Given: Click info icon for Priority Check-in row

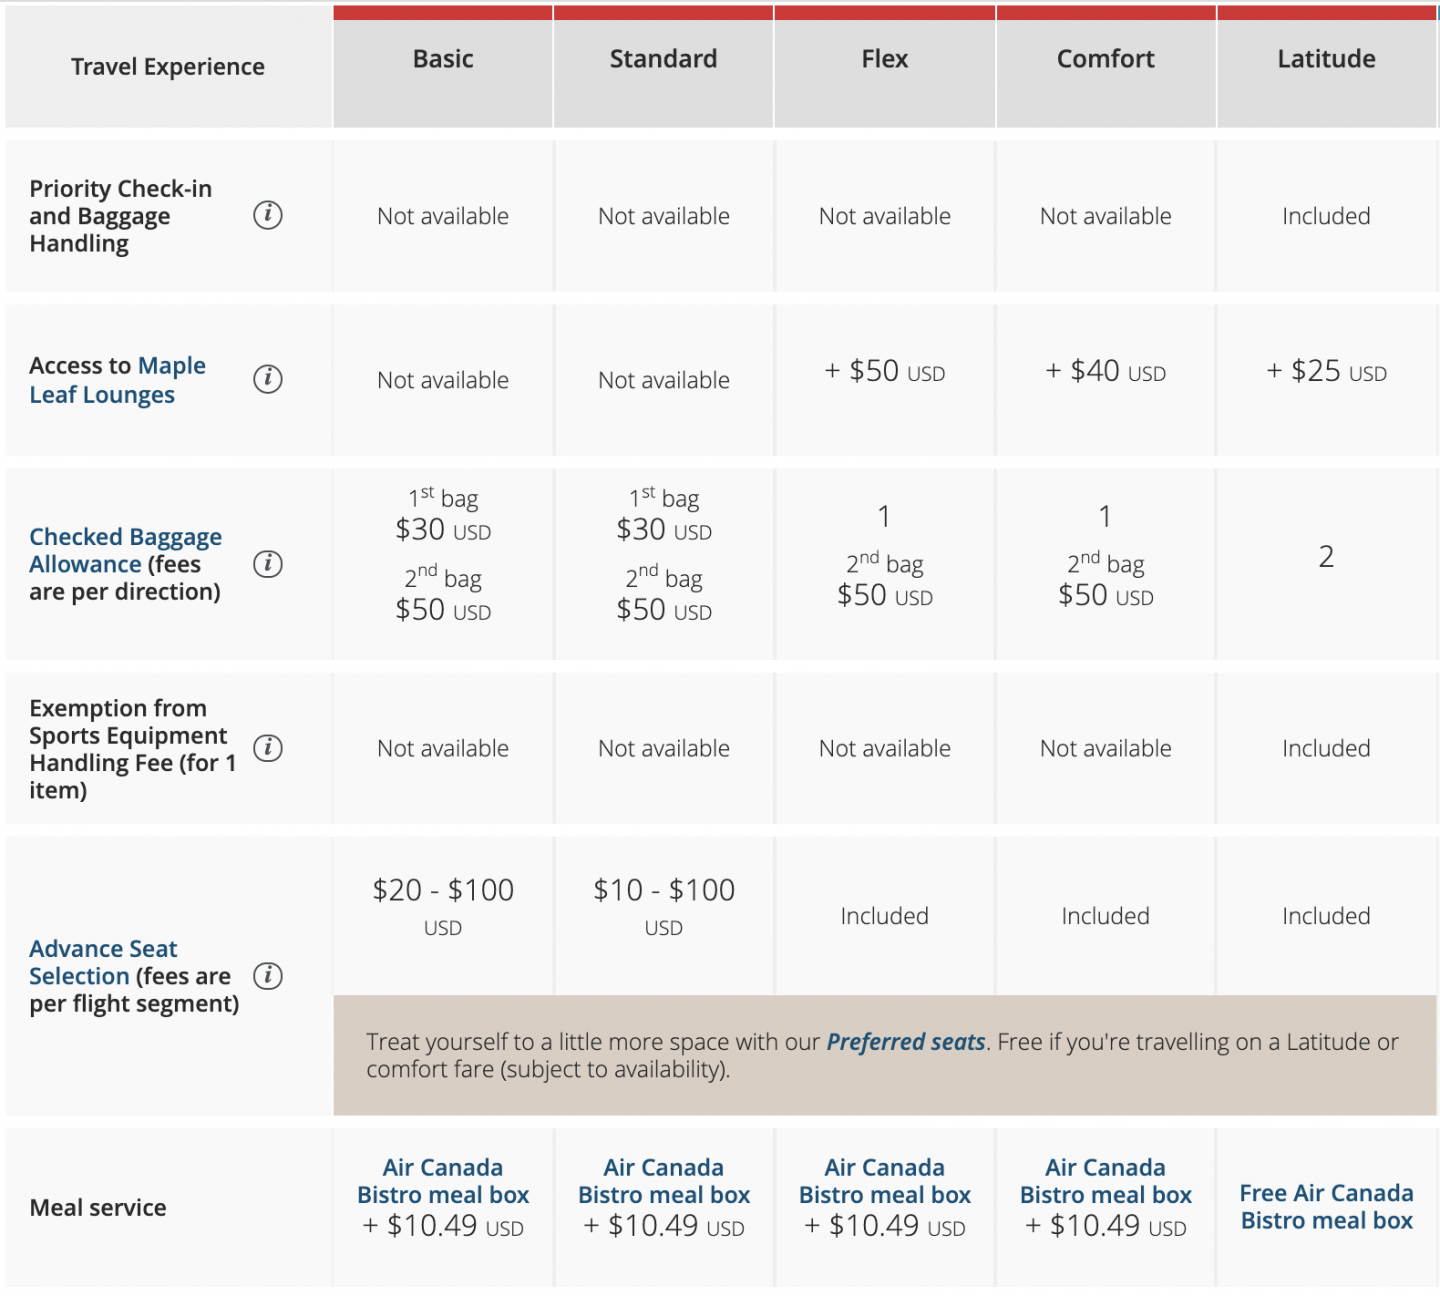Looking at the screenshot, I should tap(267, 215).
